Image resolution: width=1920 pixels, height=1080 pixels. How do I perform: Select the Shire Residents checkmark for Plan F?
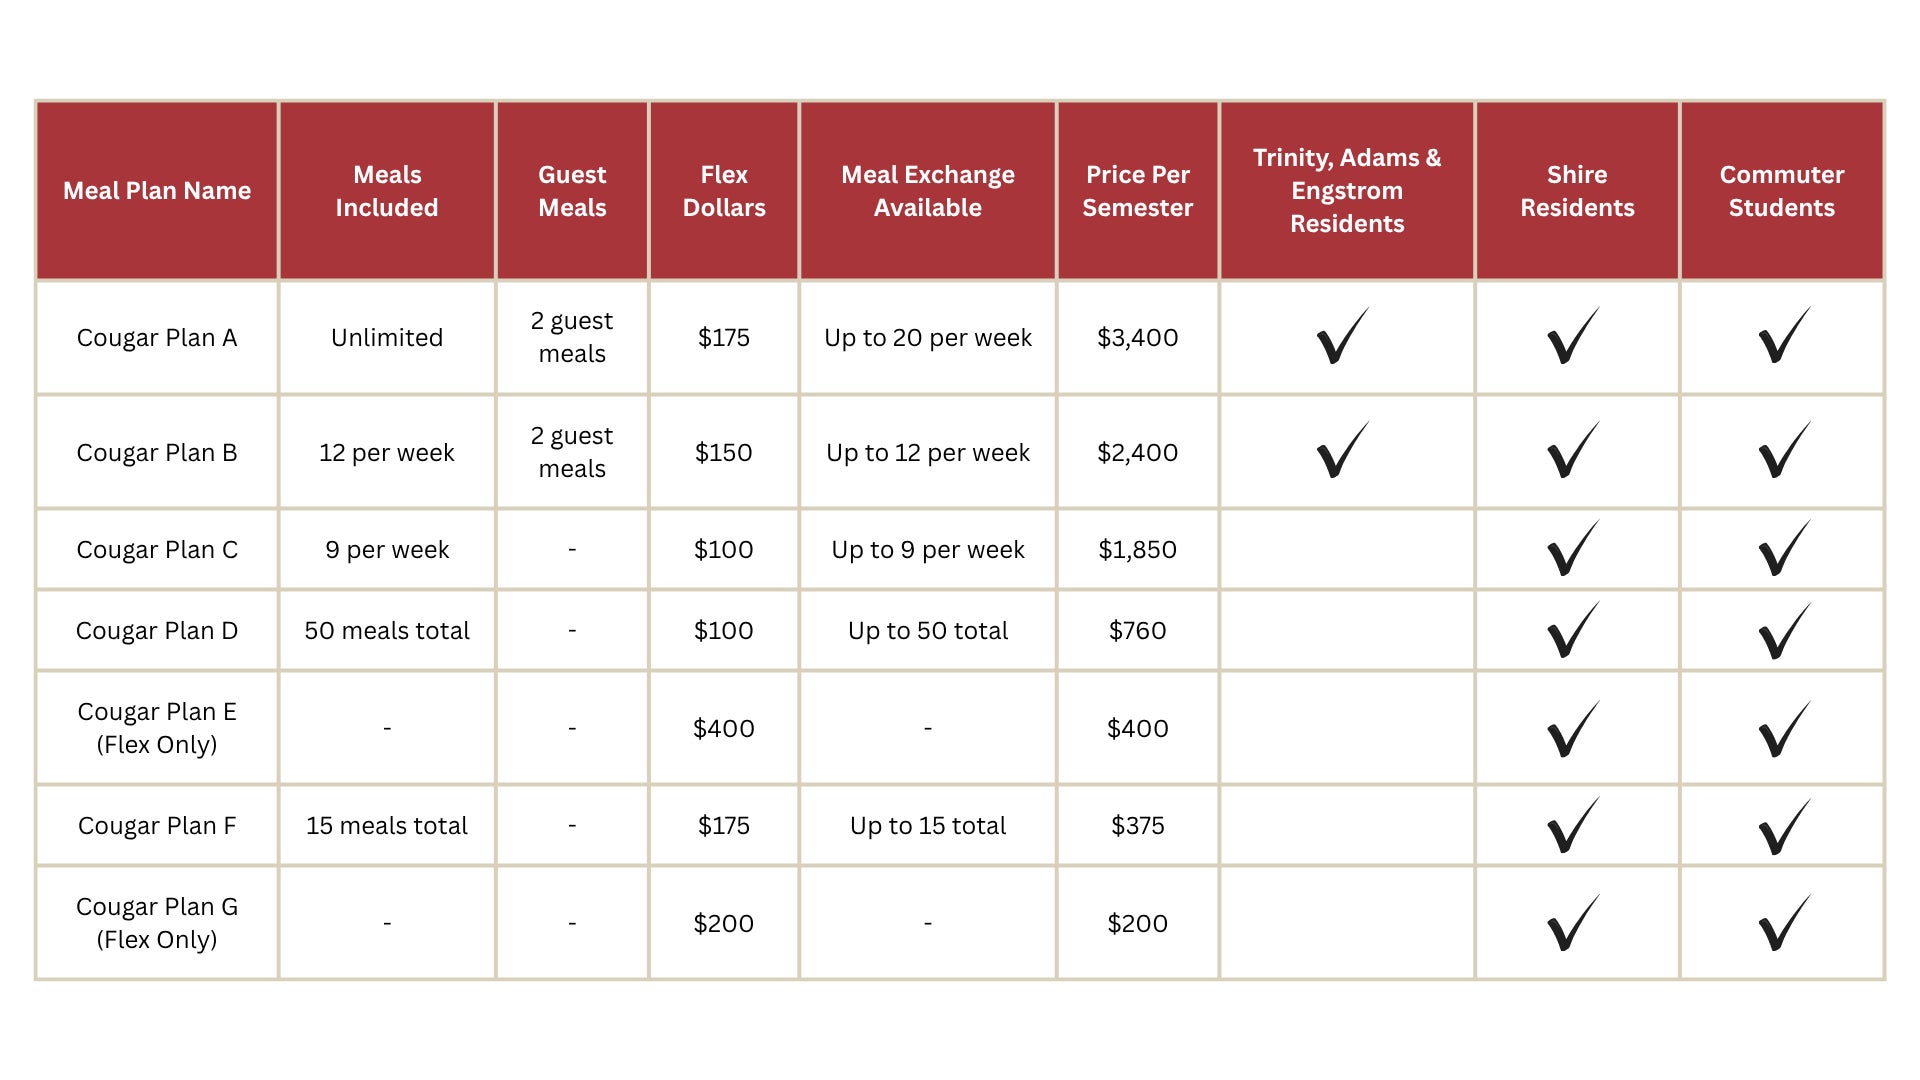1573,826
